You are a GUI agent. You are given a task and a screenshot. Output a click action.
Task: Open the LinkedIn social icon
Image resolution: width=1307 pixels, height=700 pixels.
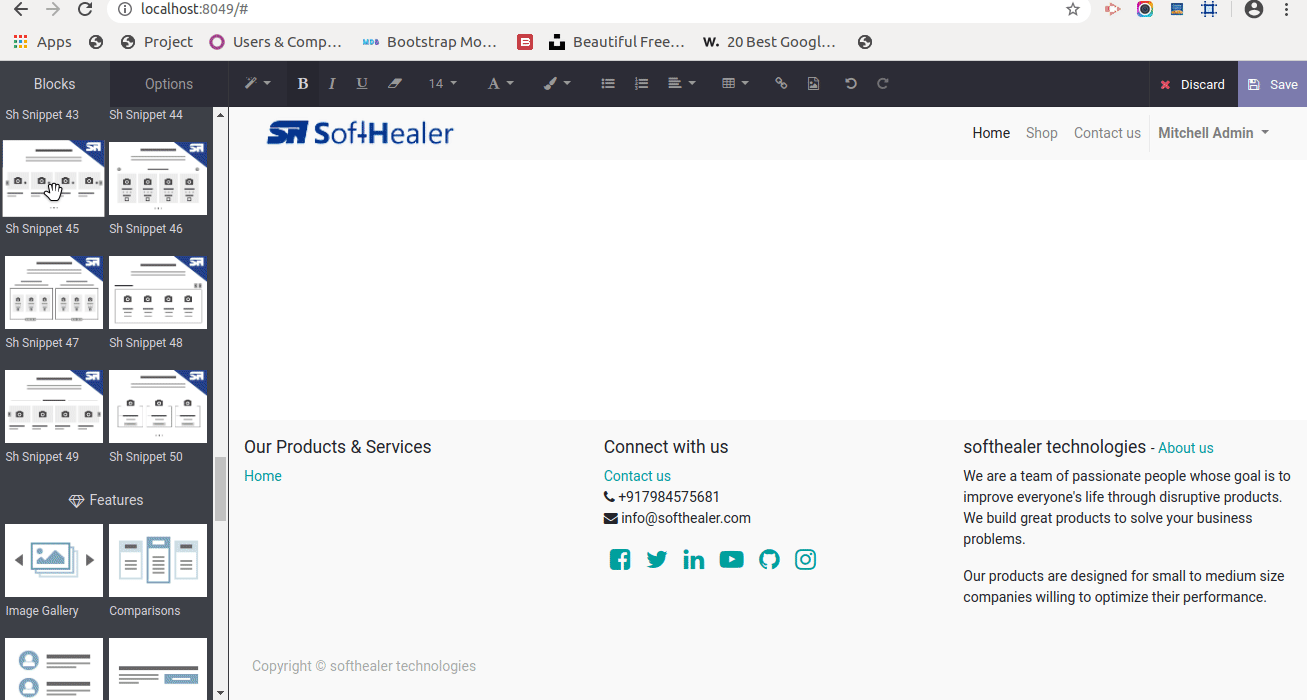694,560
